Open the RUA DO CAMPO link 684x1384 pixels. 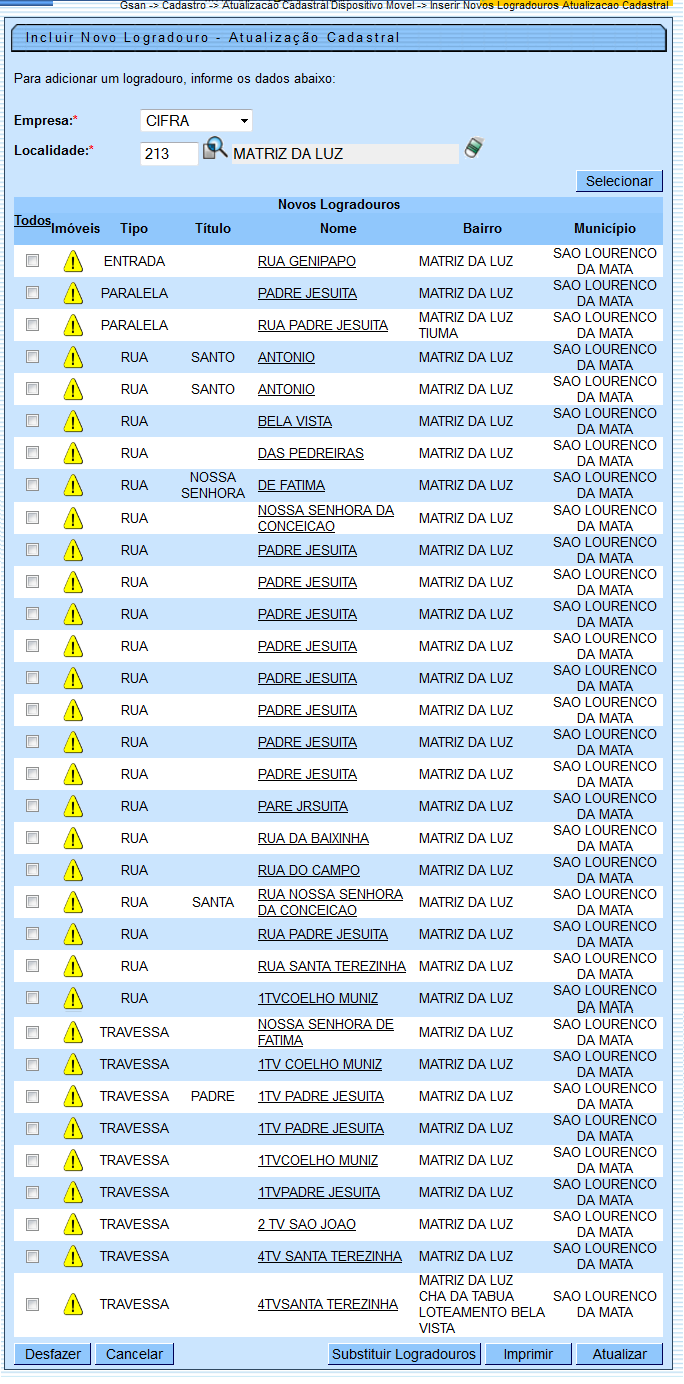tap(309, 870)
